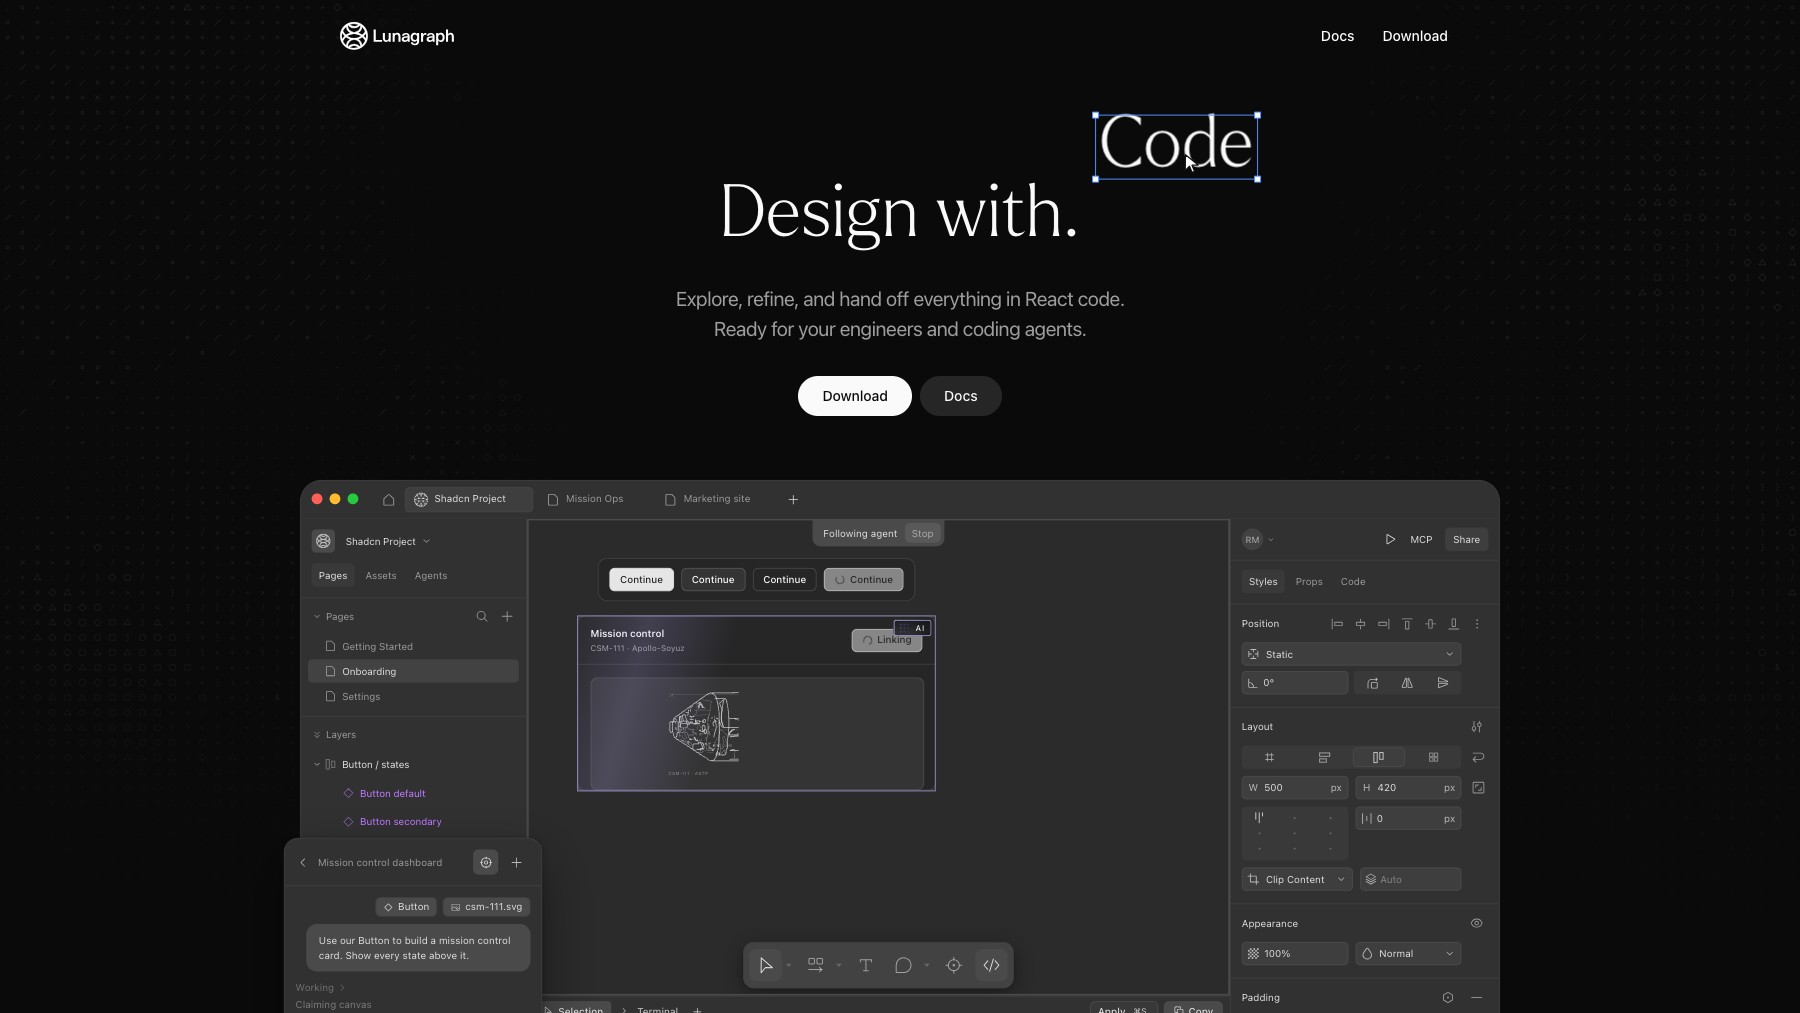Select the pointer tool in the canvas toolbar
The height and width of the screenshot is (1013, 1800).
pos(766,965)
